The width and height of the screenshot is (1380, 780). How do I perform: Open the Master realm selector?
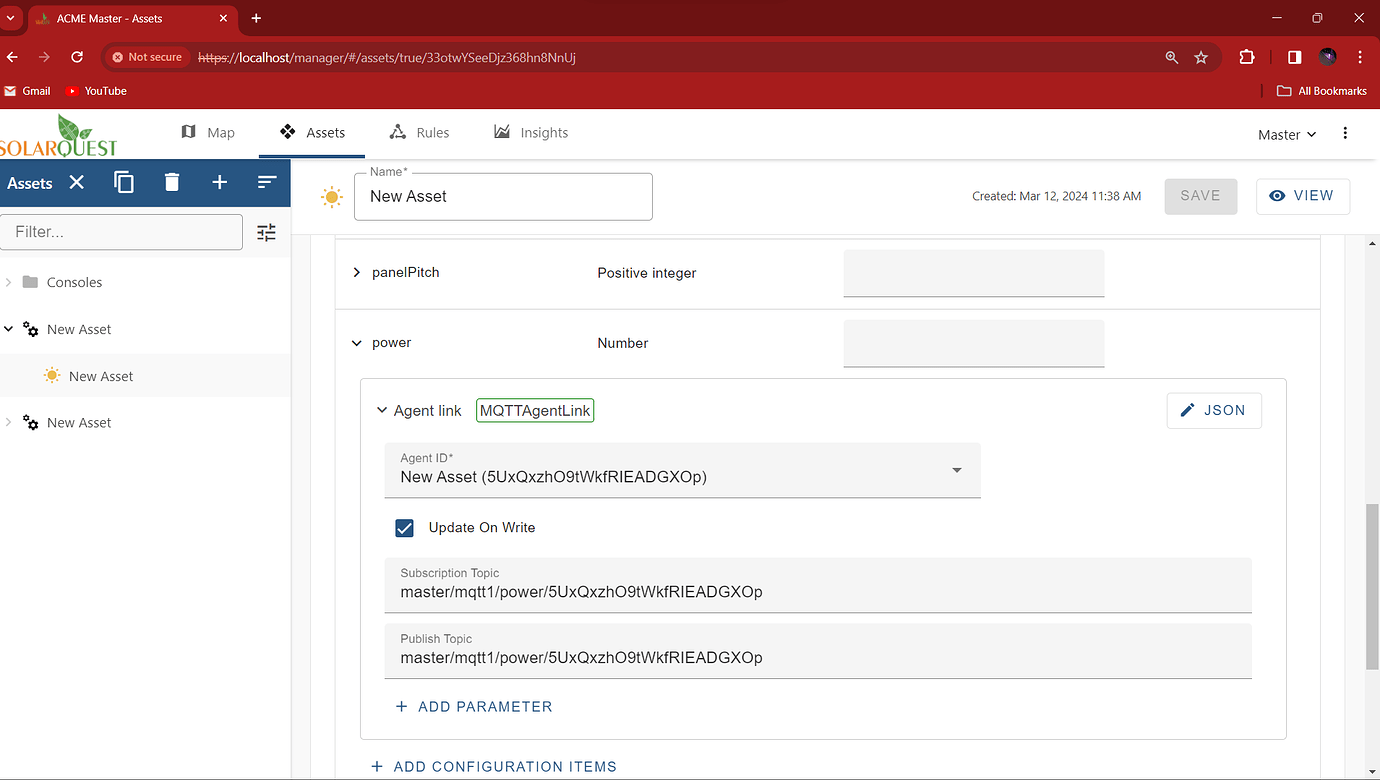click(x=1284, y=133)
